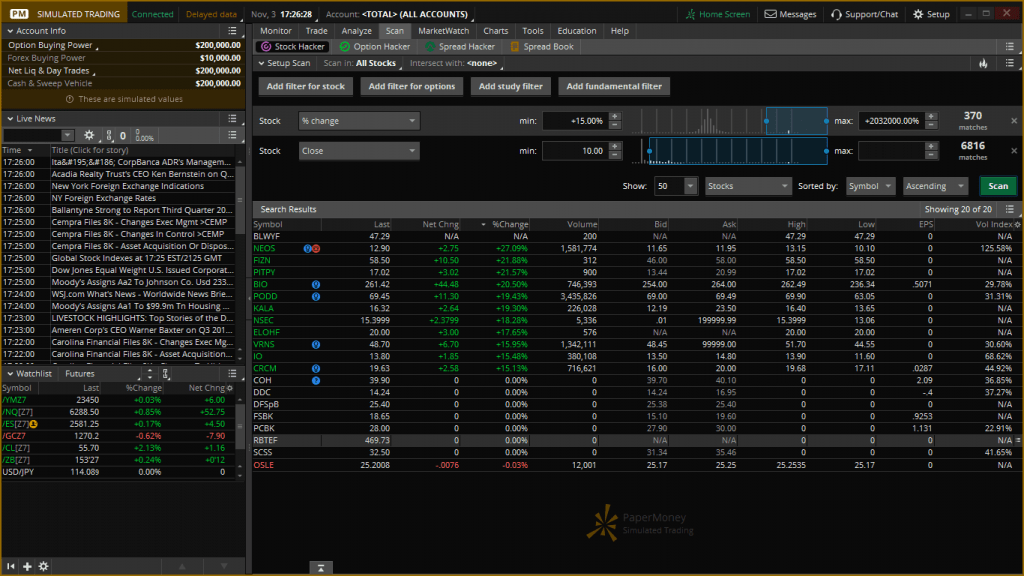Click the BIO info icon
Screen dimensions: 1024x576
pos(315,285)
